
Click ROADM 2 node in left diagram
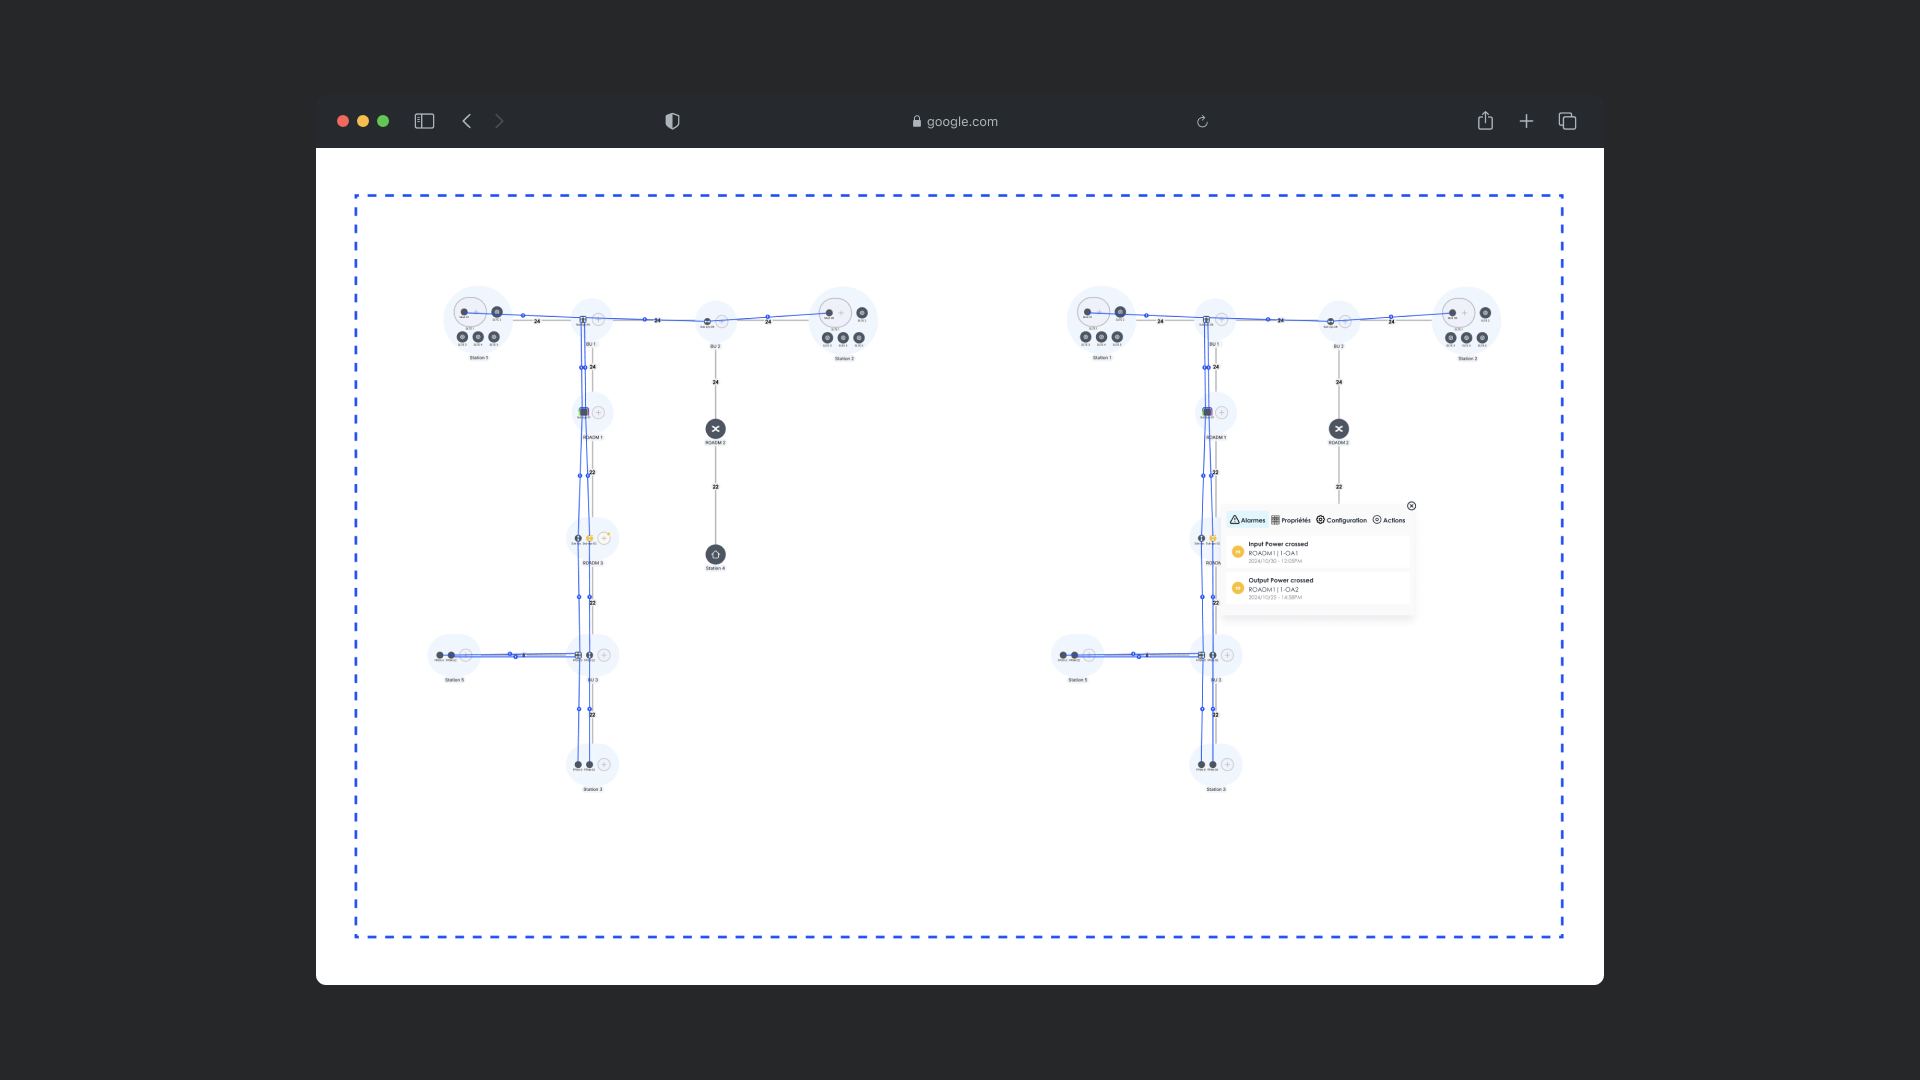tap(715, 429)
